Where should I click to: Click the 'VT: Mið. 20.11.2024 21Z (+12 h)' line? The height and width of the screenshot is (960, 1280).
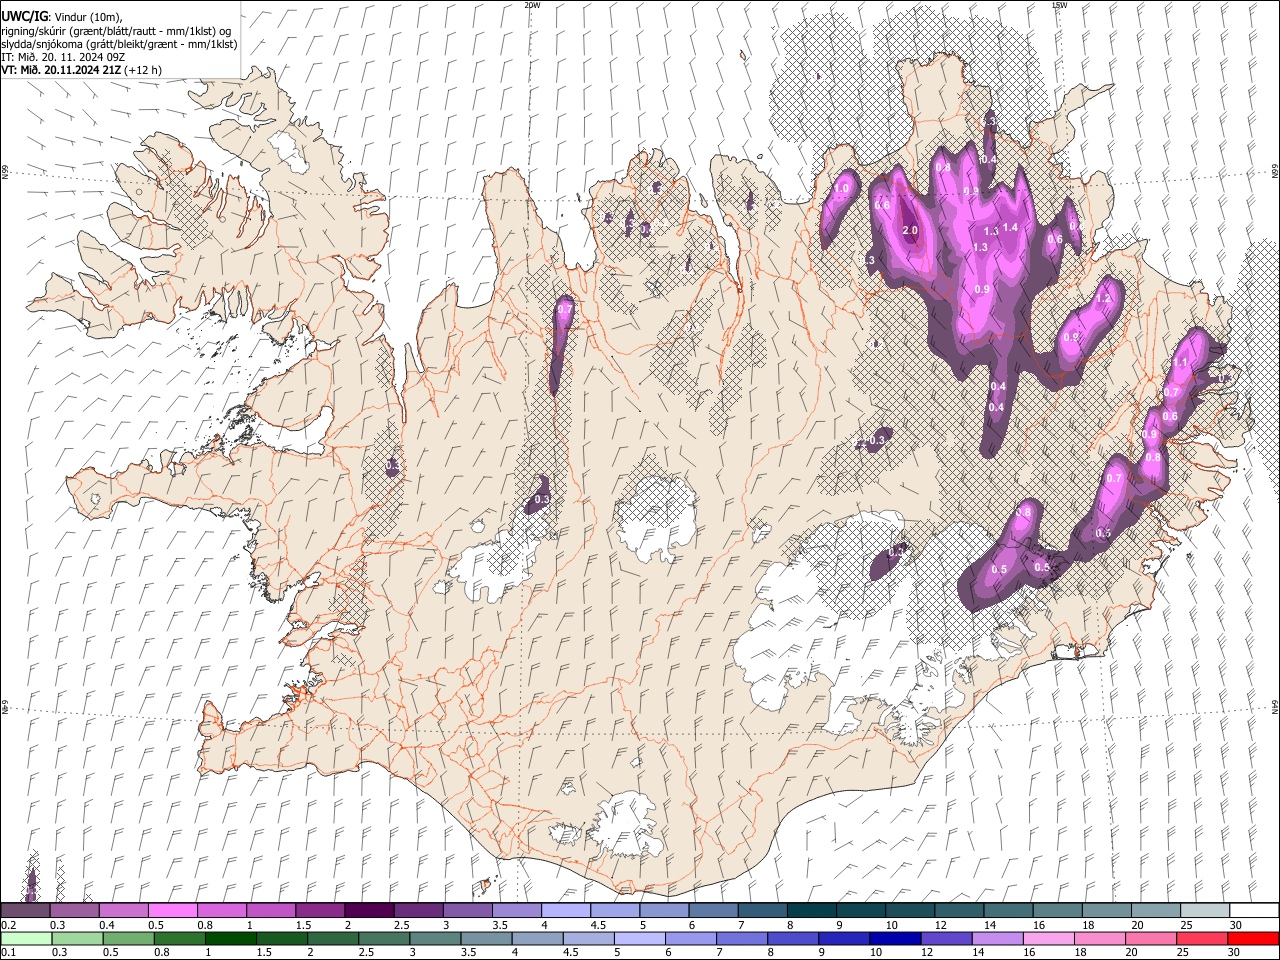click(82, 70)
